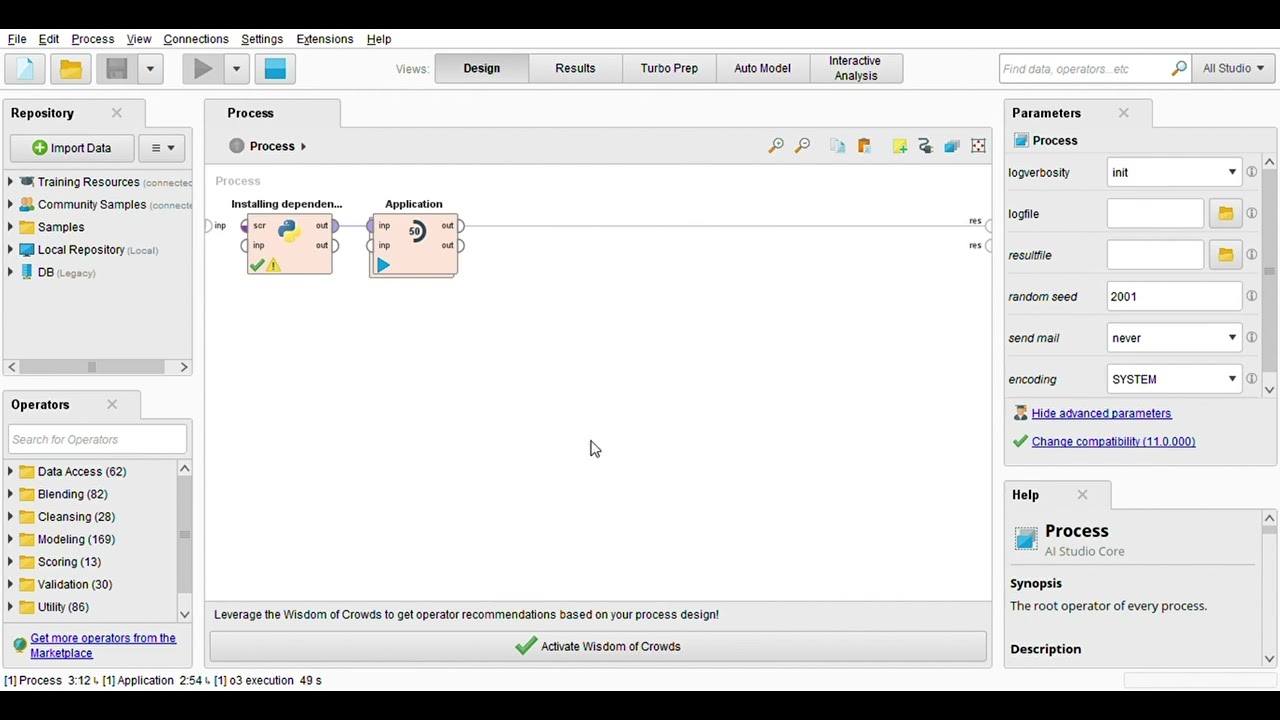Viewport: 1280px width, 720px height.
Task: Expand the Samples folder
Action: (10, 227)
